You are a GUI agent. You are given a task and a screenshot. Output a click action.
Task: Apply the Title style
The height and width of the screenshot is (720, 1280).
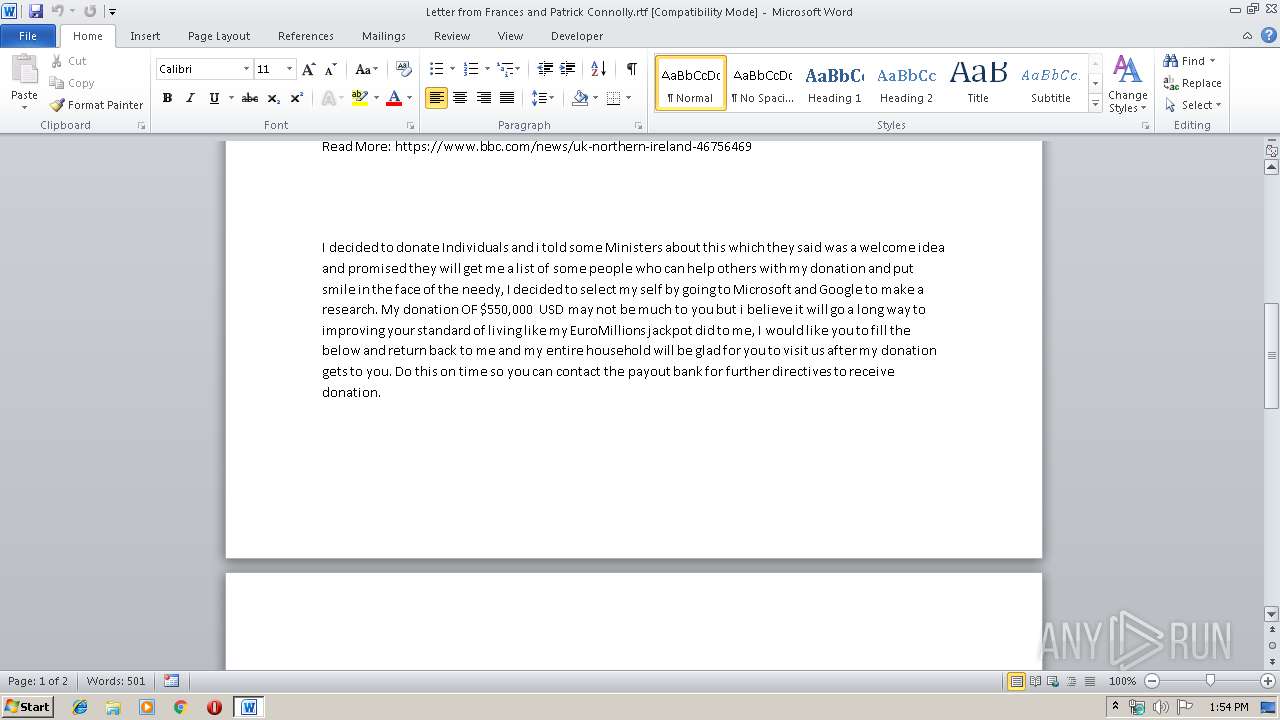point(978,82)
